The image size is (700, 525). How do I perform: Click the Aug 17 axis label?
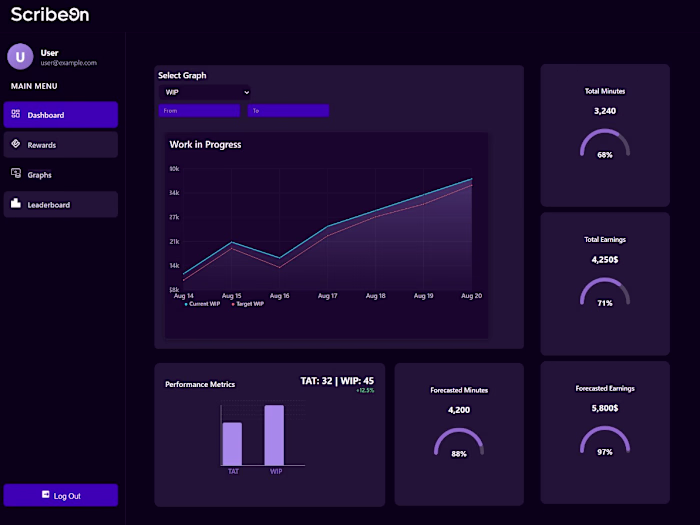328,296
